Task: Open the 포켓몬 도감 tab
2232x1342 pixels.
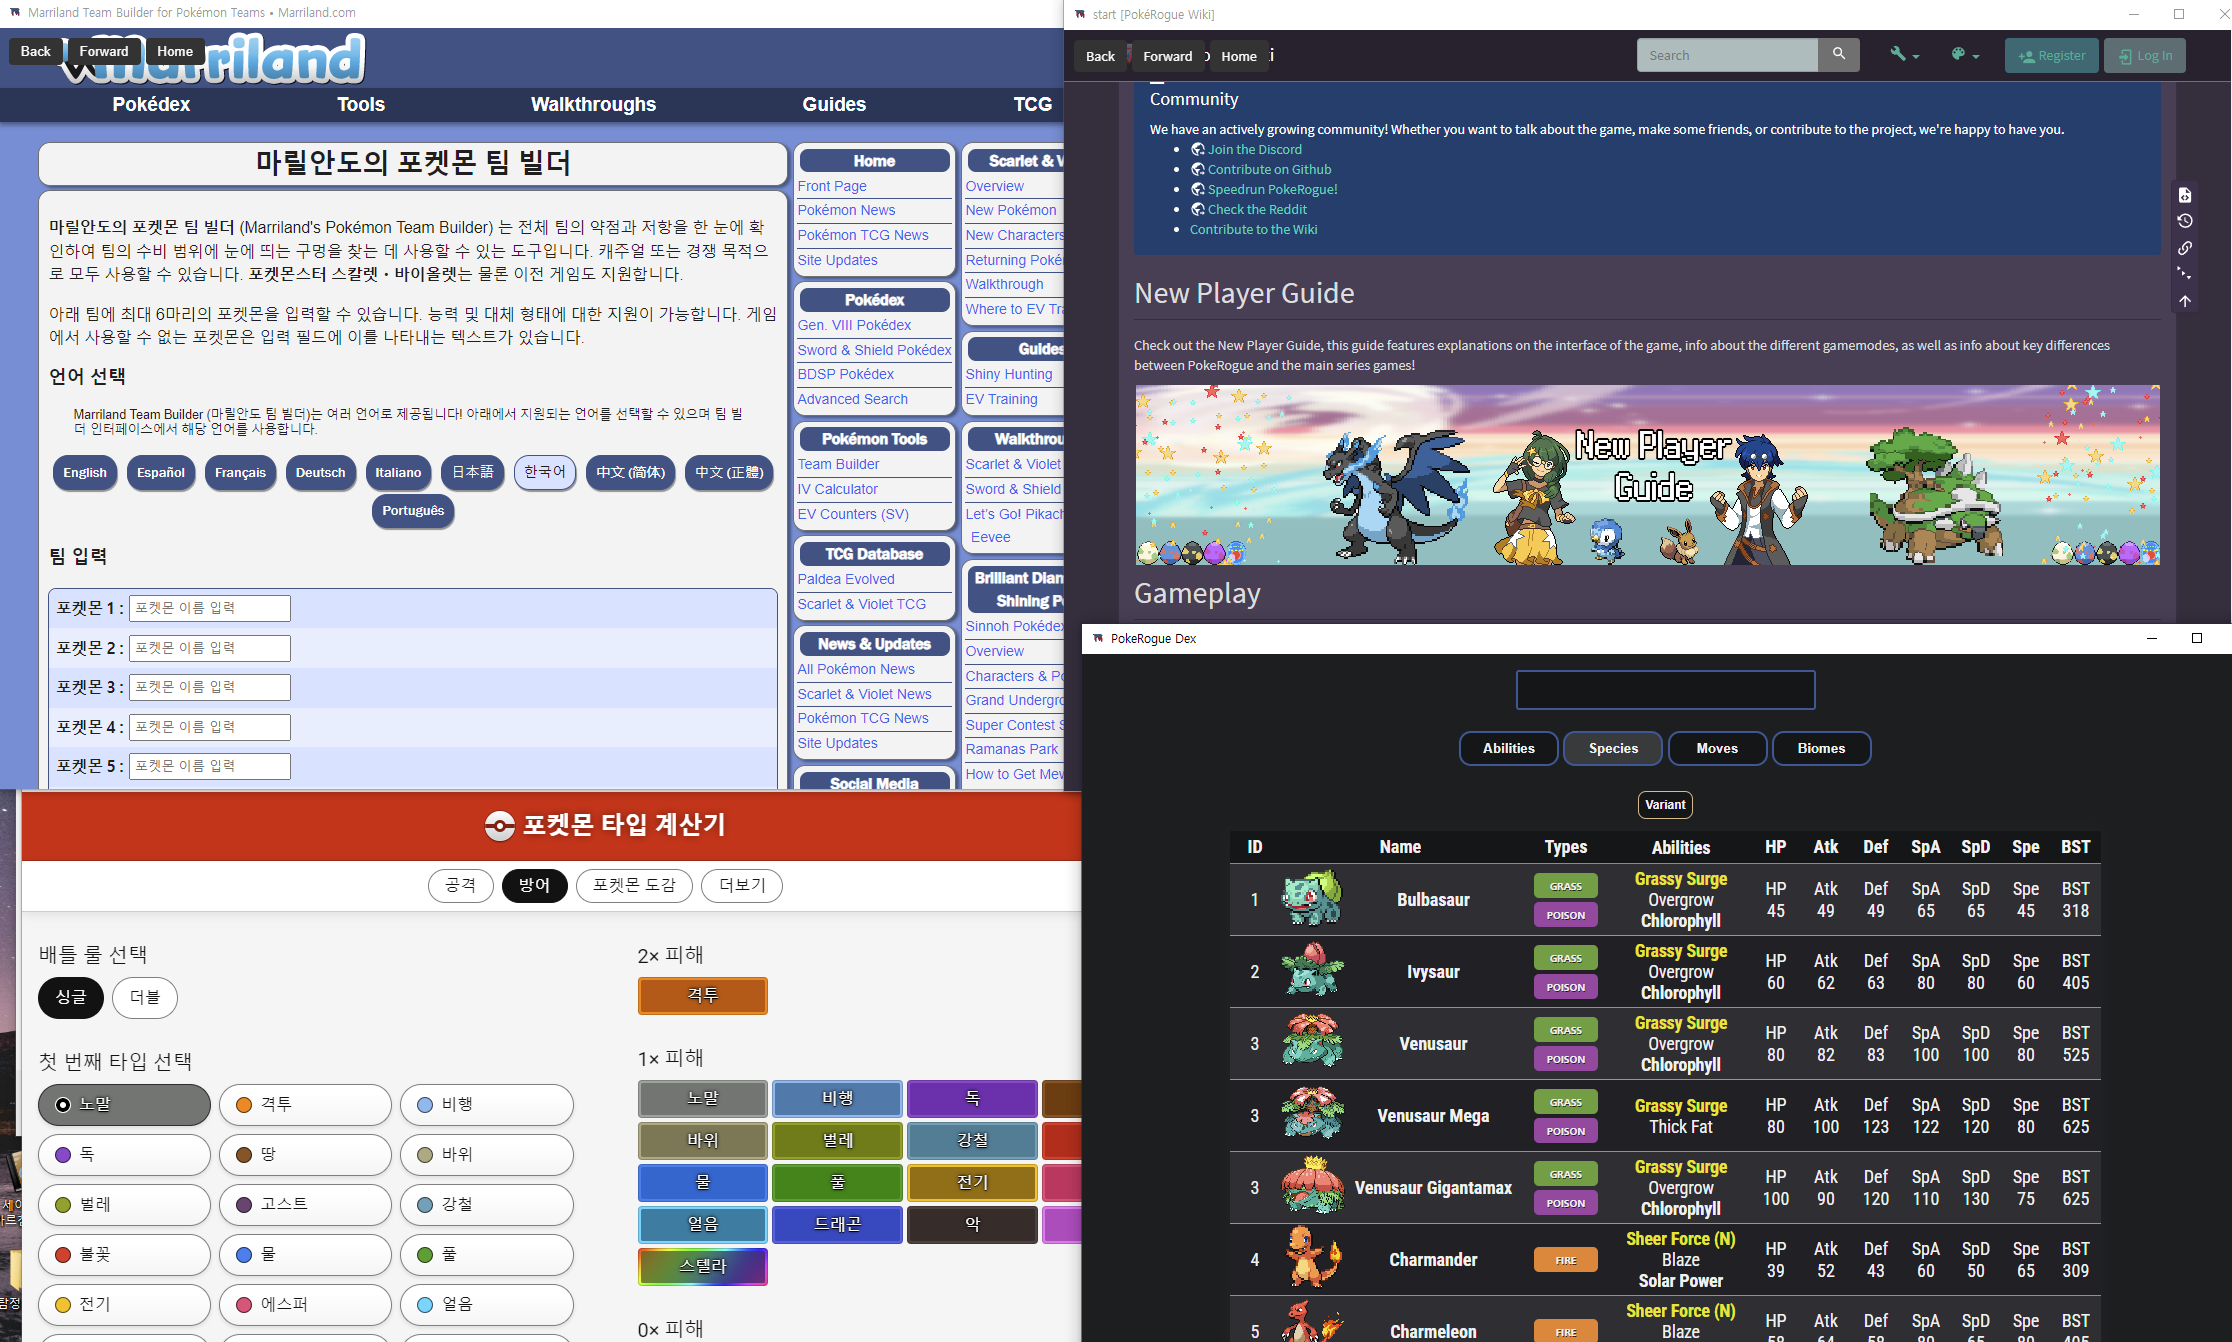Action: coord(634,885)
